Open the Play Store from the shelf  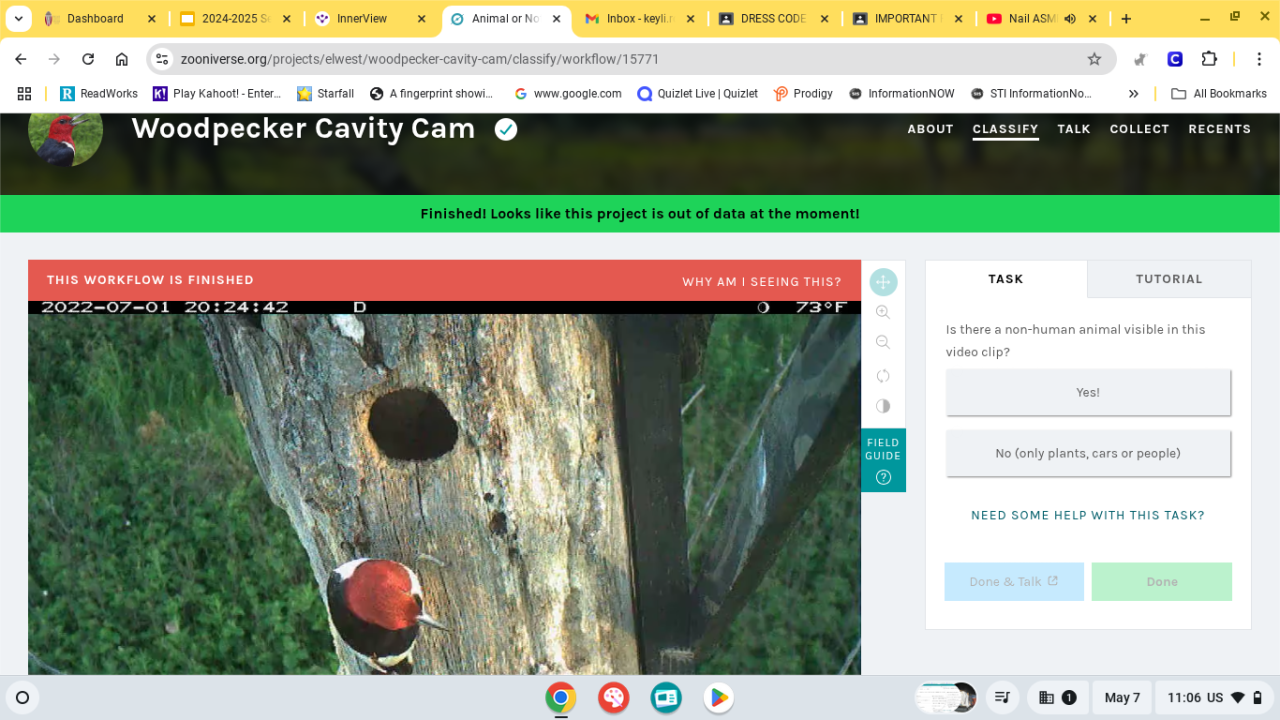click(x=718, y=697)
